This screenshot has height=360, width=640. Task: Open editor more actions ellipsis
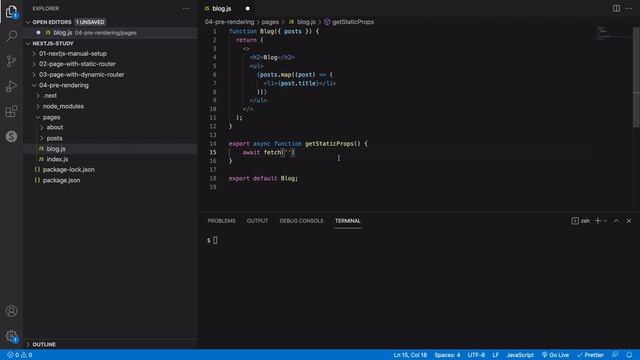629,9
